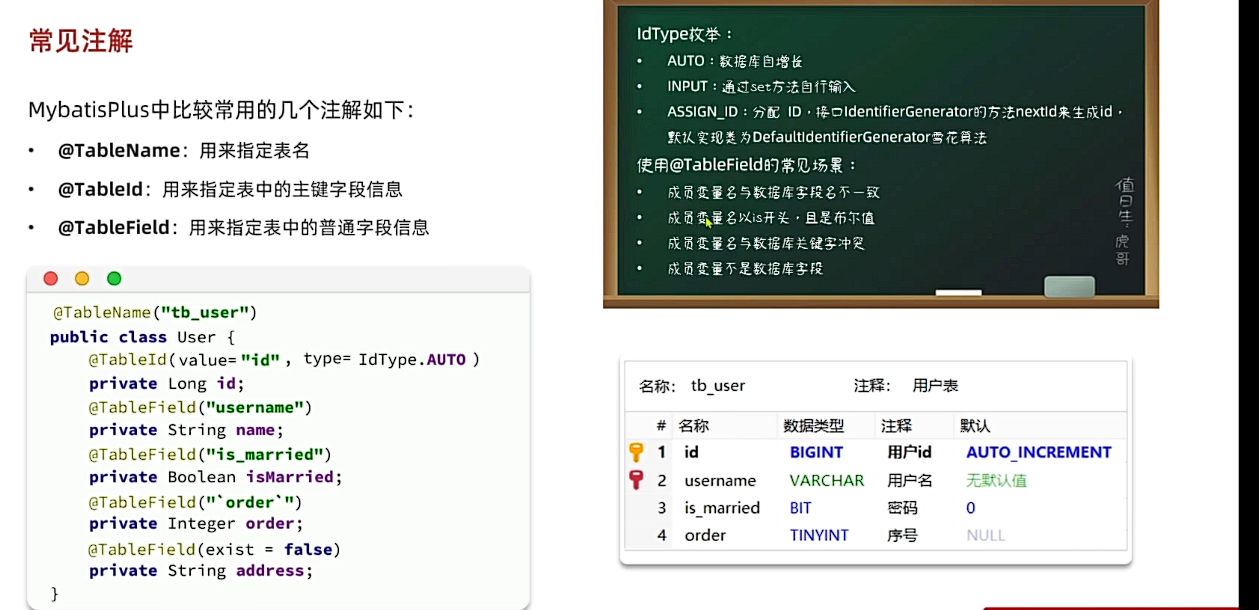Click the eraser on the blackboard ledge
Image resolution: width=1259 pixels, height=610 pixels.
pos(1069,287)
